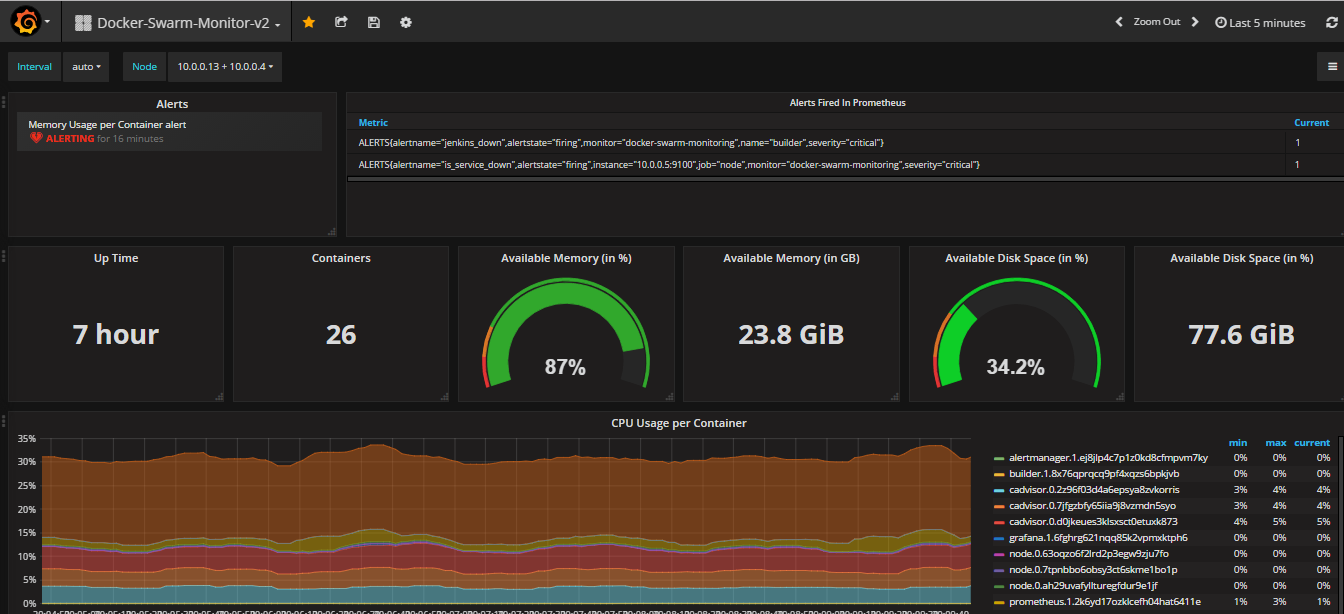Click the Interval variable label

35,67
